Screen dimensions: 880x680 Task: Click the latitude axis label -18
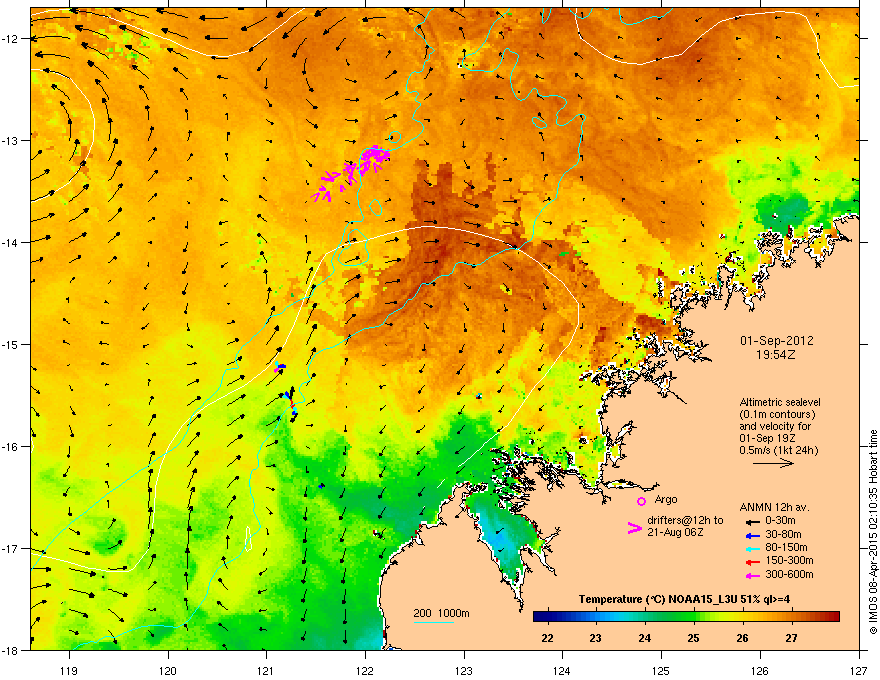[11, 650]
